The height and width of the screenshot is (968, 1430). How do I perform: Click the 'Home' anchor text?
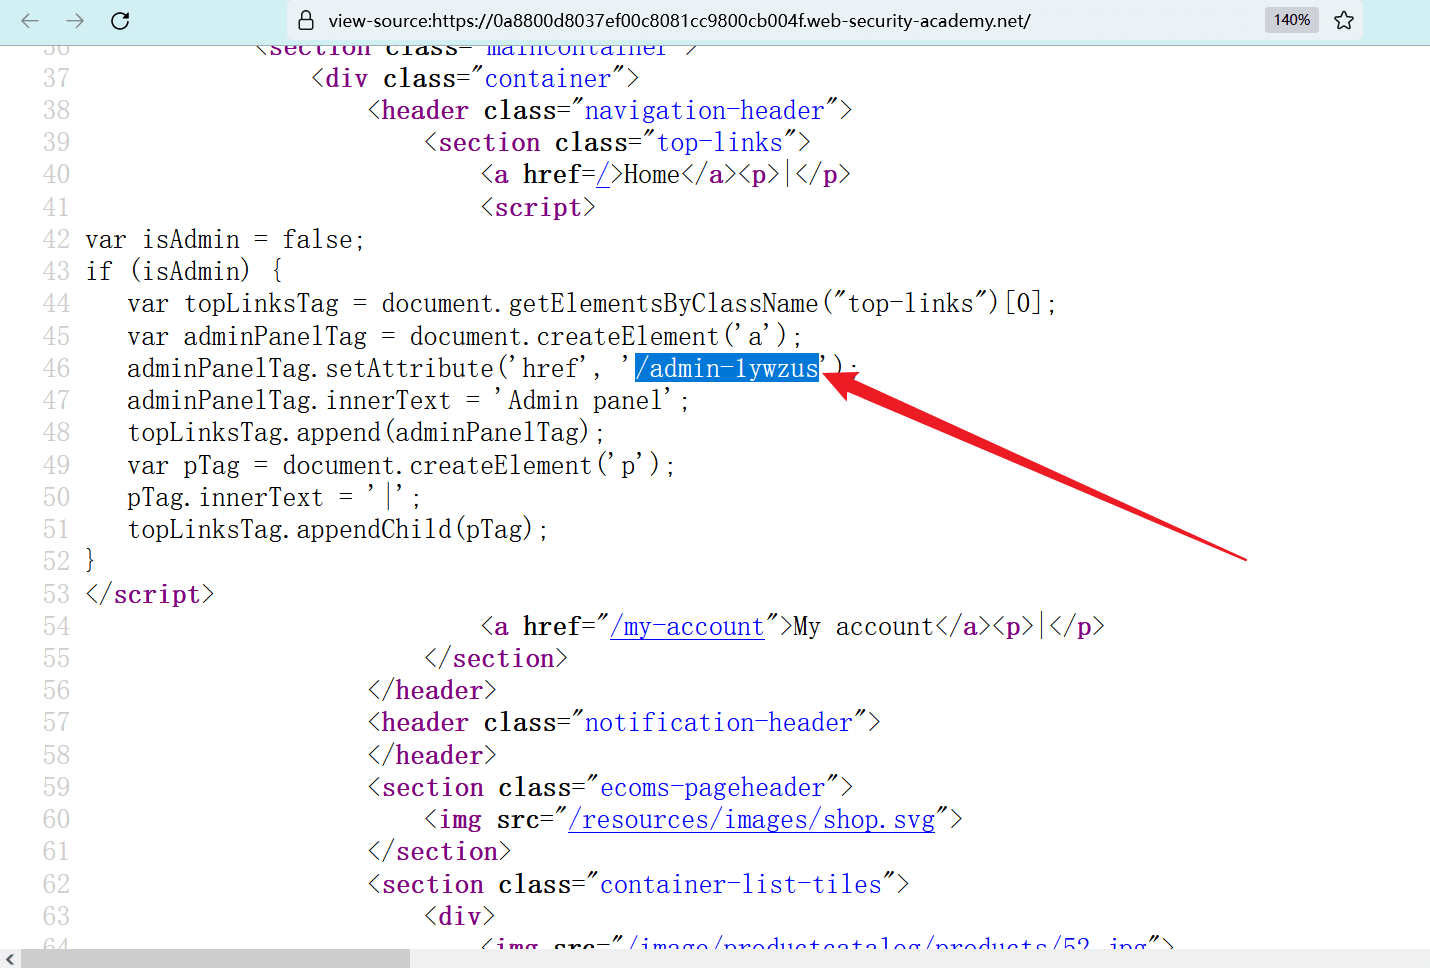(652, 175)
